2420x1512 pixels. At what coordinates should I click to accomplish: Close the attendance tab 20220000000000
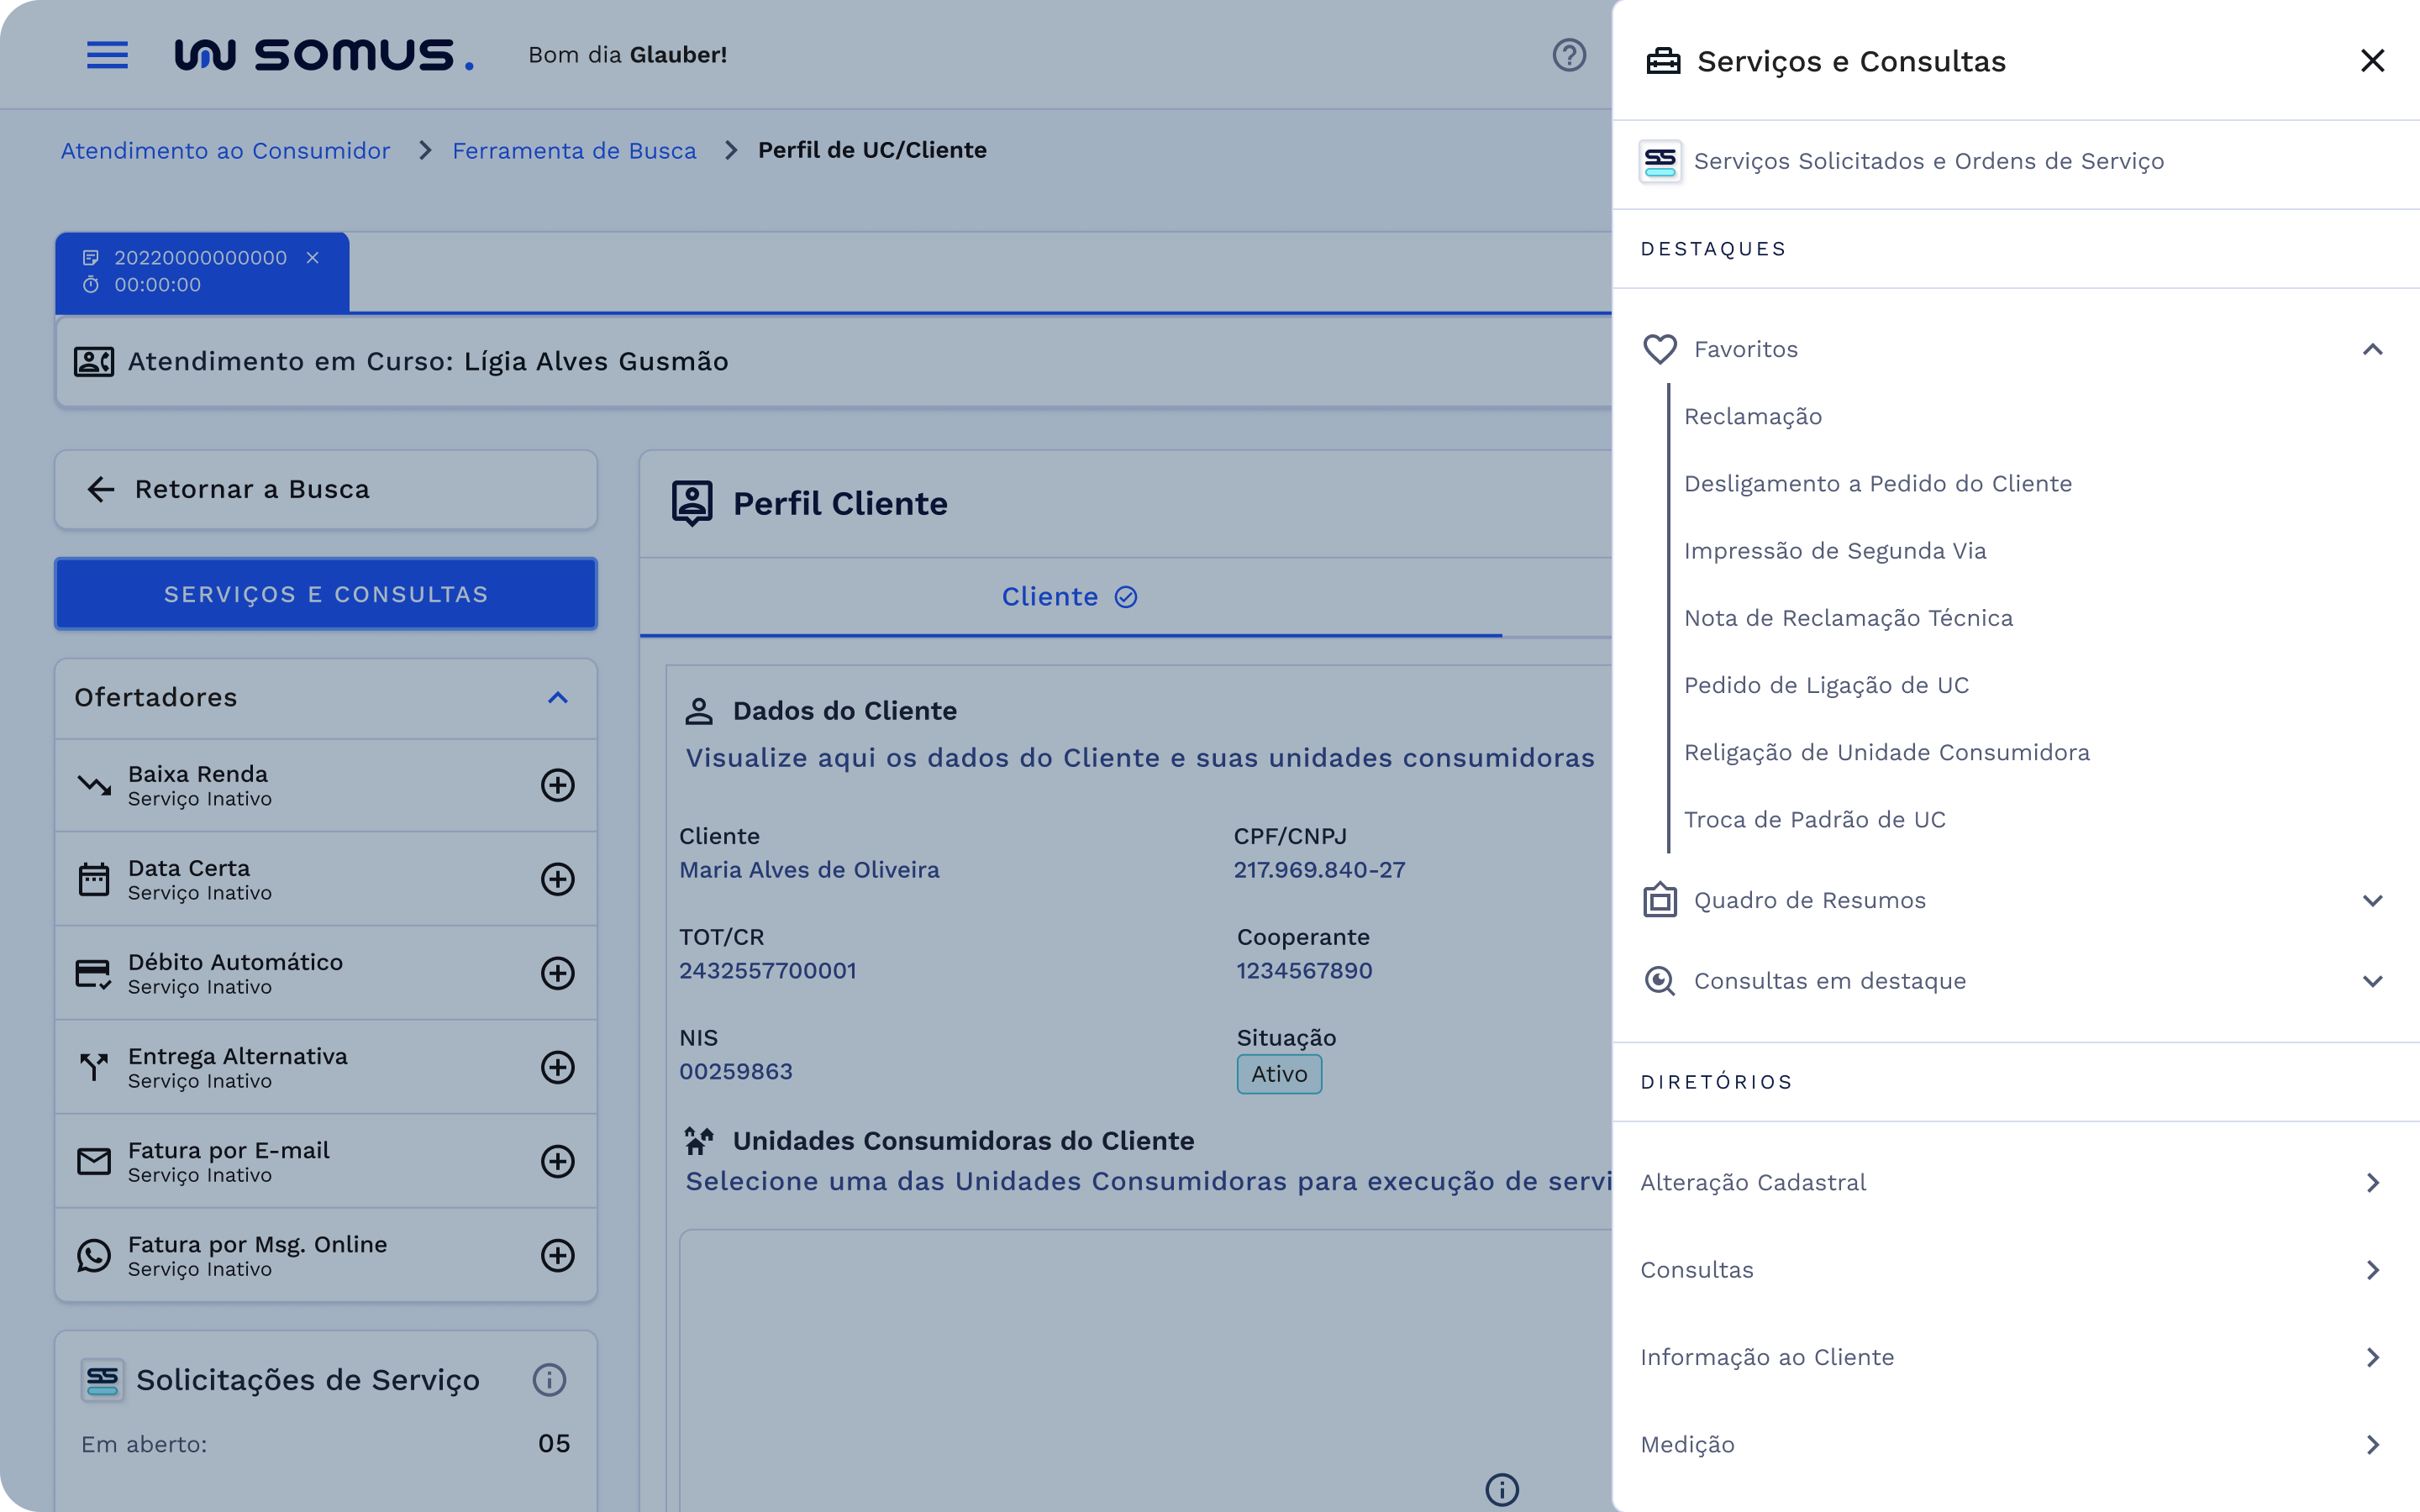pyautogui.click(x=311, y=257)
